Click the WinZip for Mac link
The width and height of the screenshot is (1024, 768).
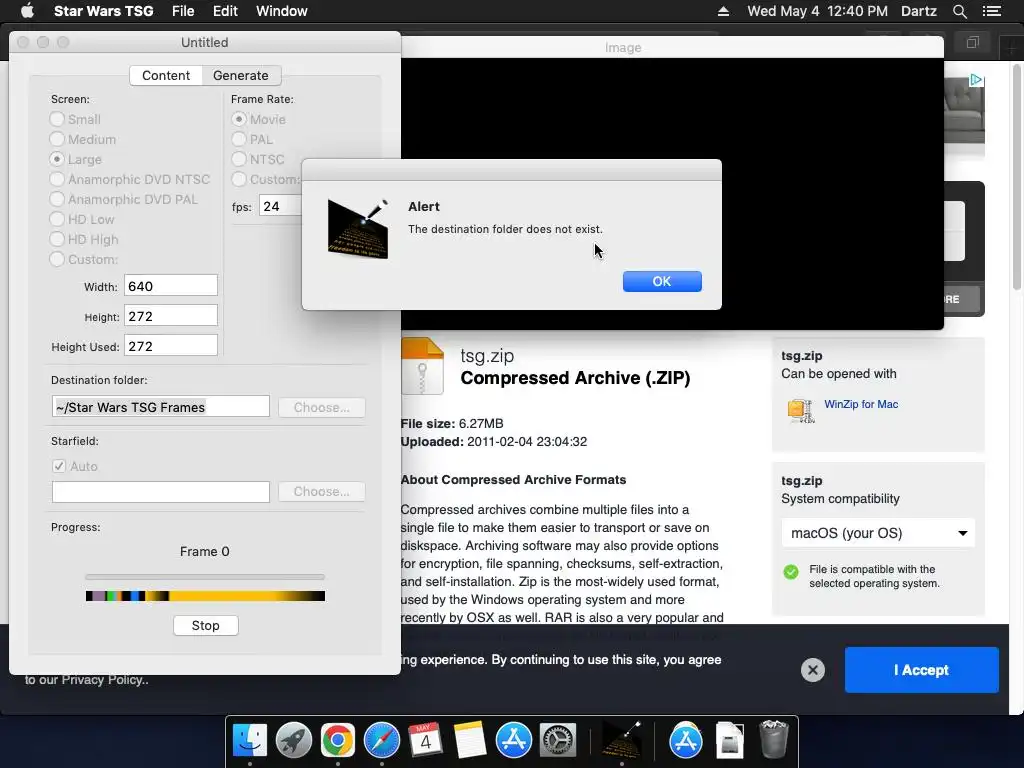(x=861, y=404)
